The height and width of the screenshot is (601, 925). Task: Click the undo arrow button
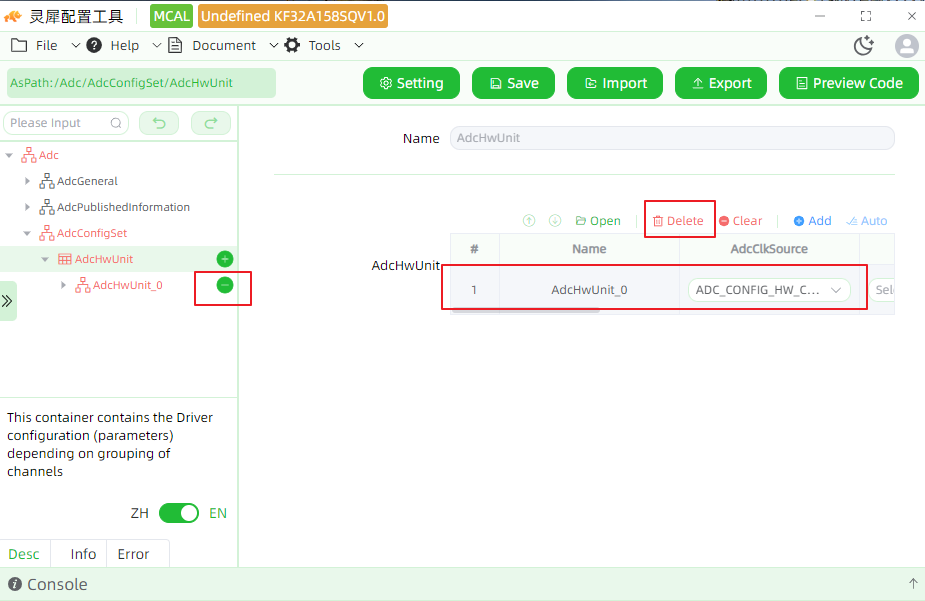pyautogui.click(x=159, y=123)
